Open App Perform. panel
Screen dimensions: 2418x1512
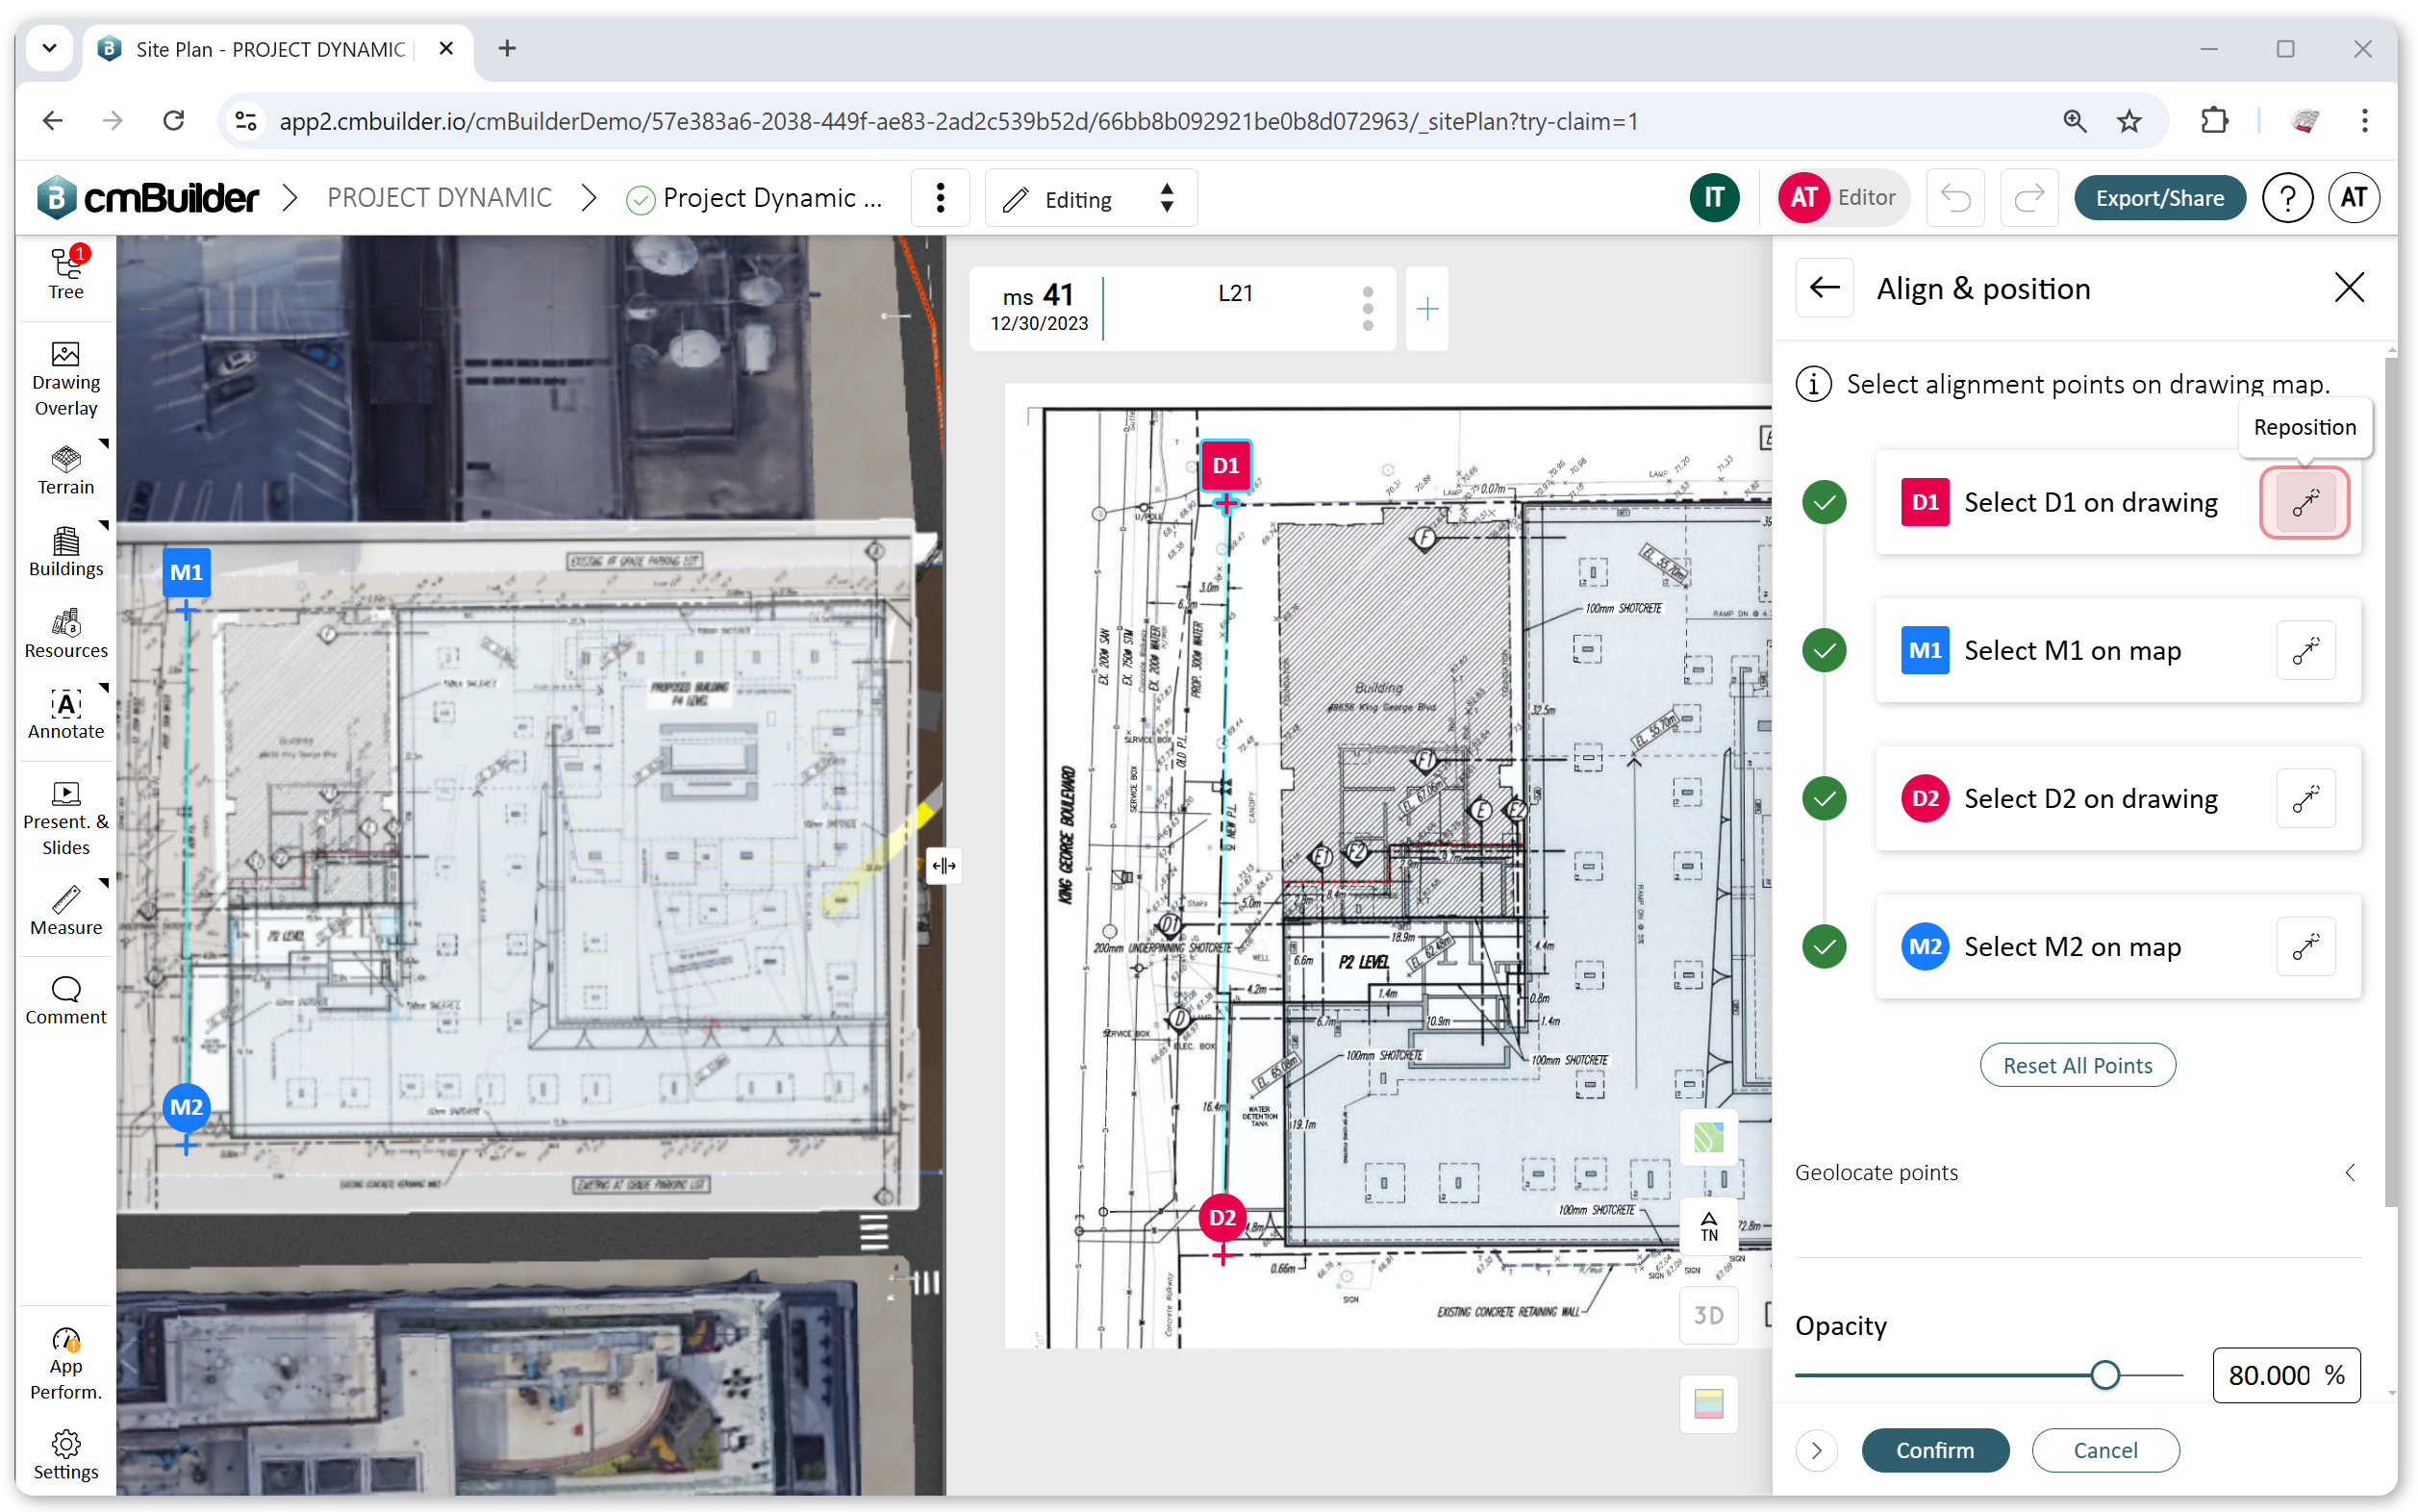66,1365
